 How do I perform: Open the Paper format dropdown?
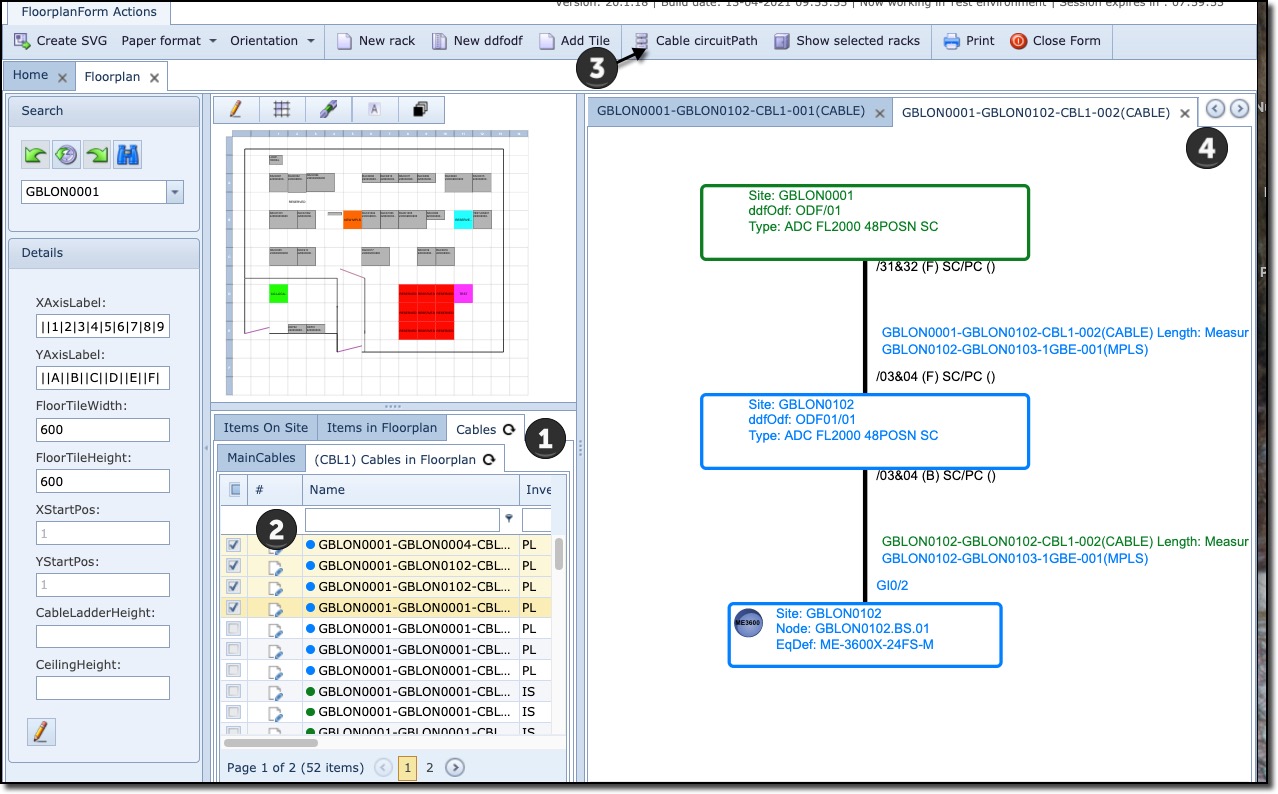coord(169,41)
